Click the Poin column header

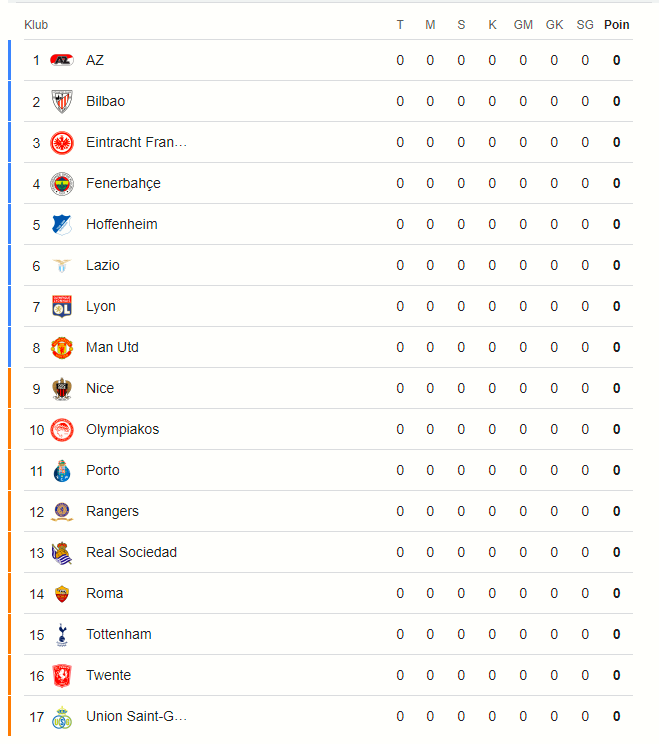pyautogui.click(x=616, y=25)
